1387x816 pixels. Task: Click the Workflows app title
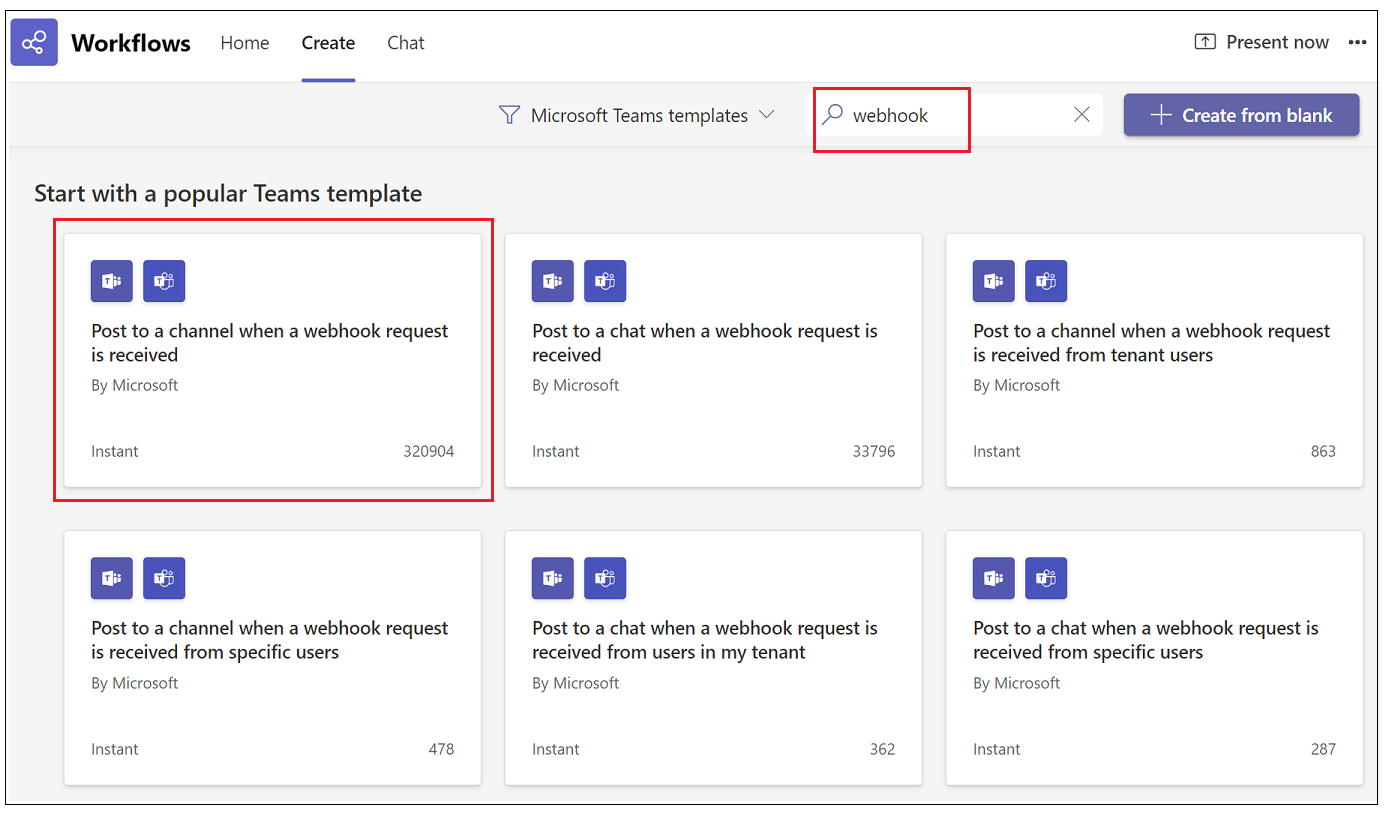tap(131, 43)
